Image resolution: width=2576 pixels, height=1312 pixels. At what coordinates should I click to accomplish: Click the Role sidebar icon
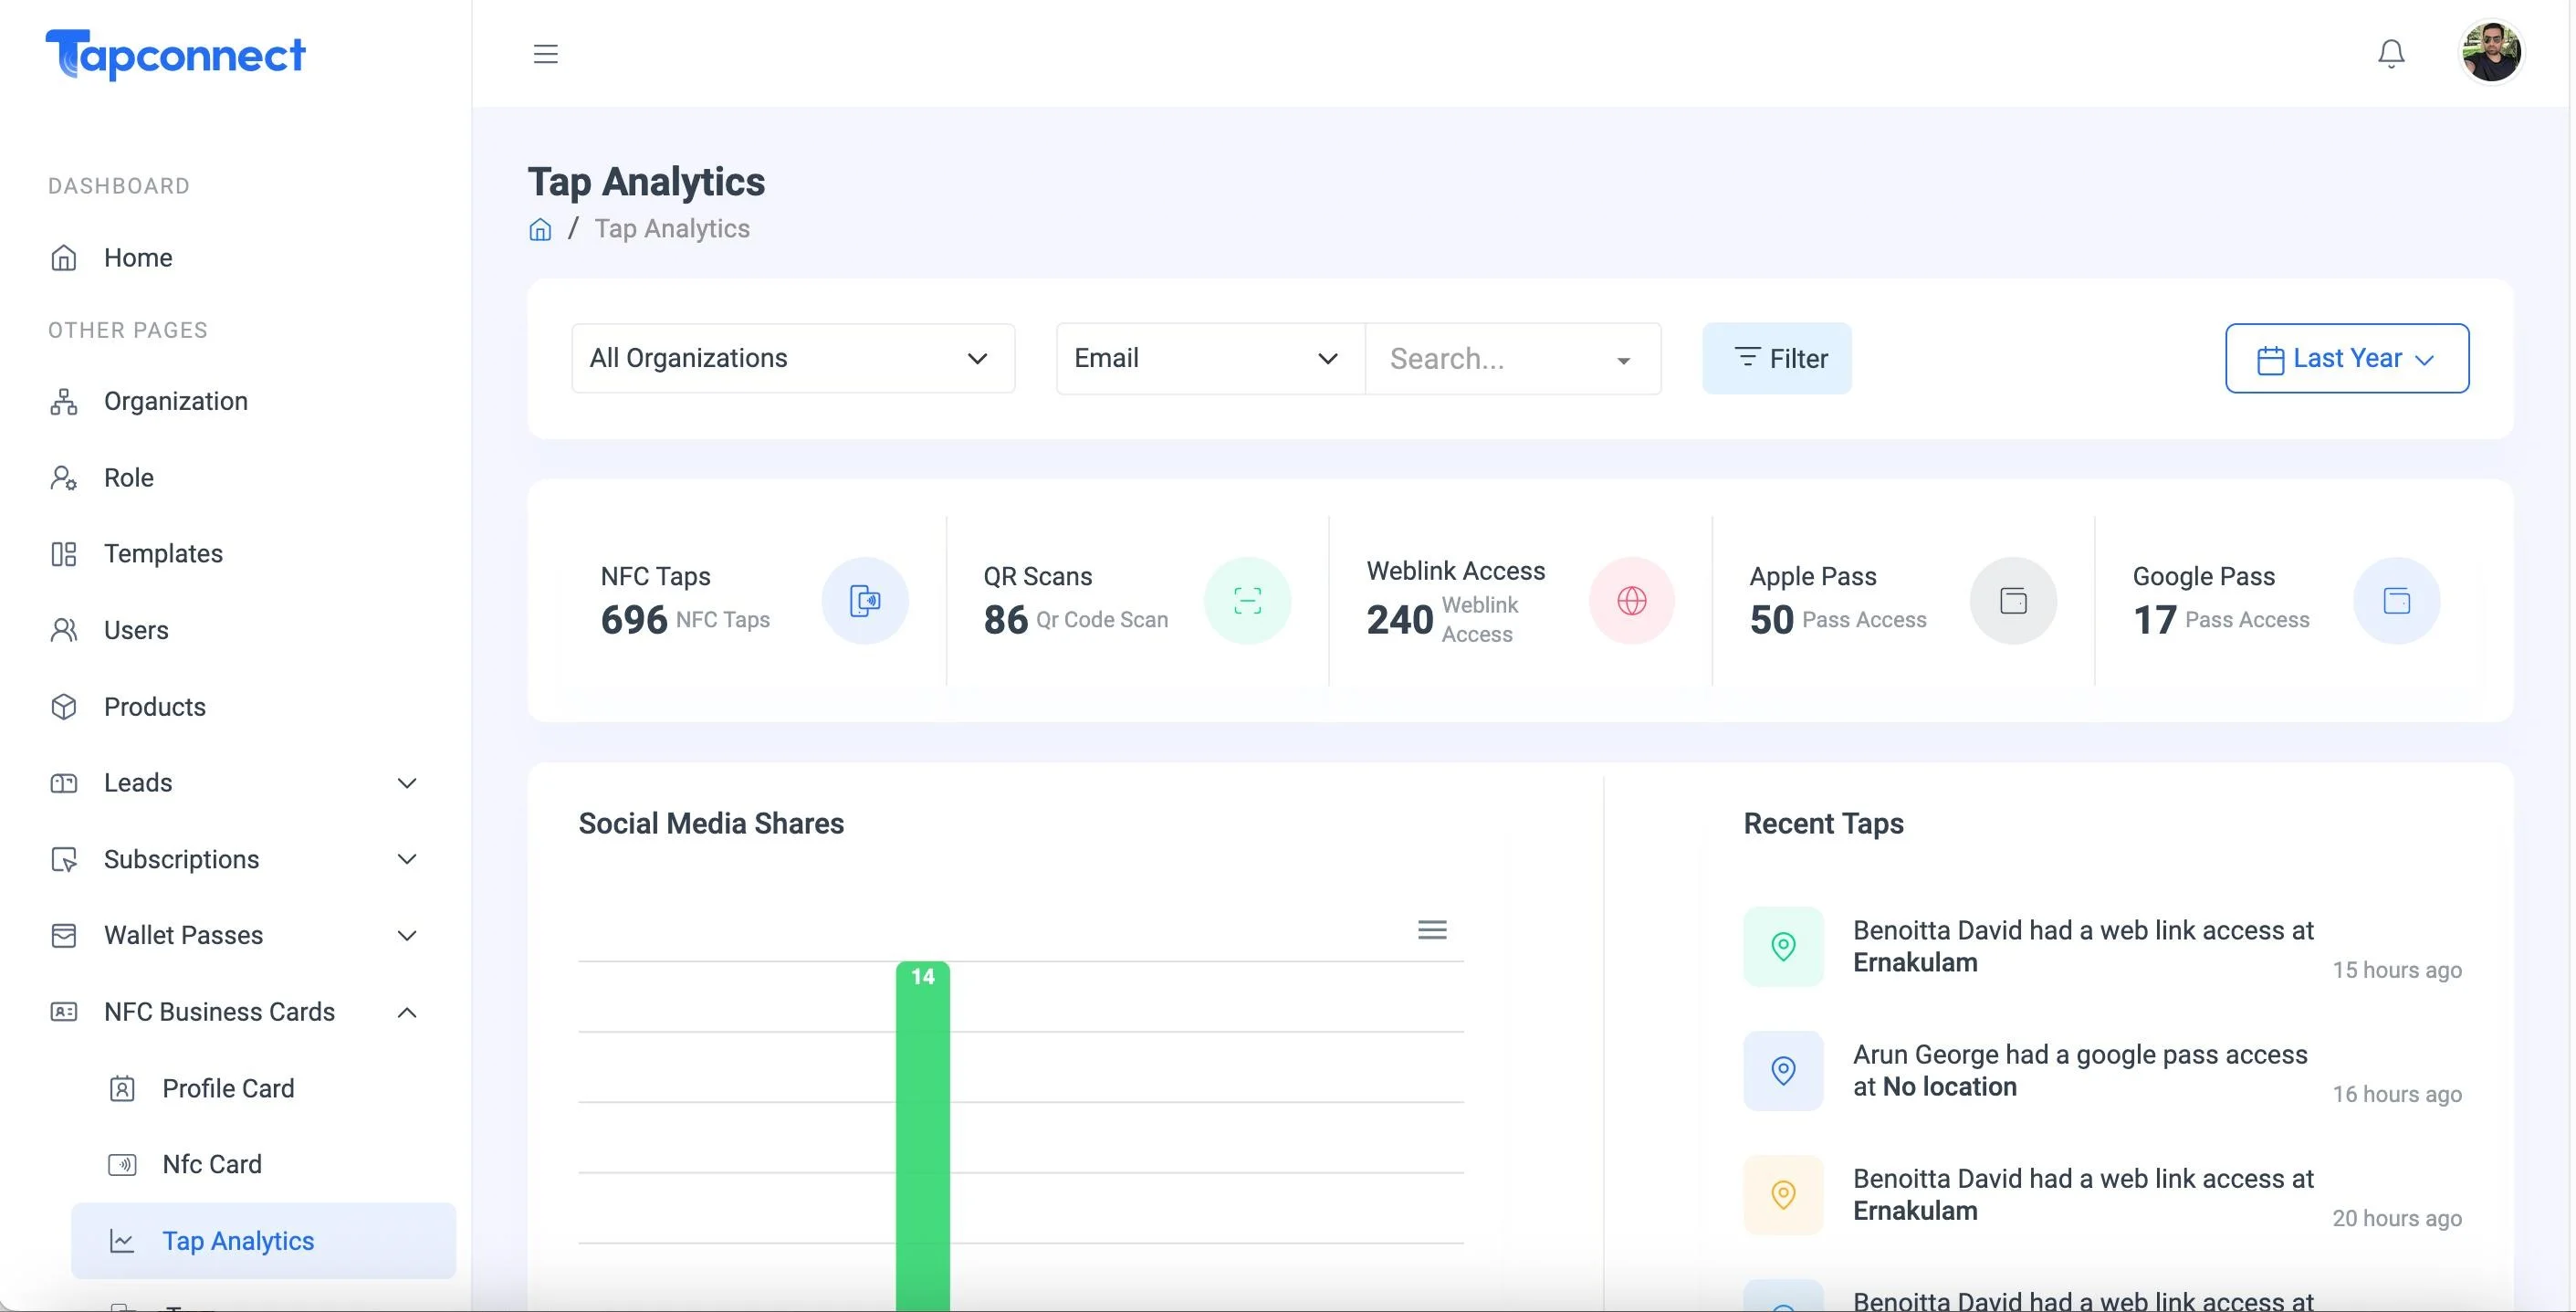coord(64,478)
